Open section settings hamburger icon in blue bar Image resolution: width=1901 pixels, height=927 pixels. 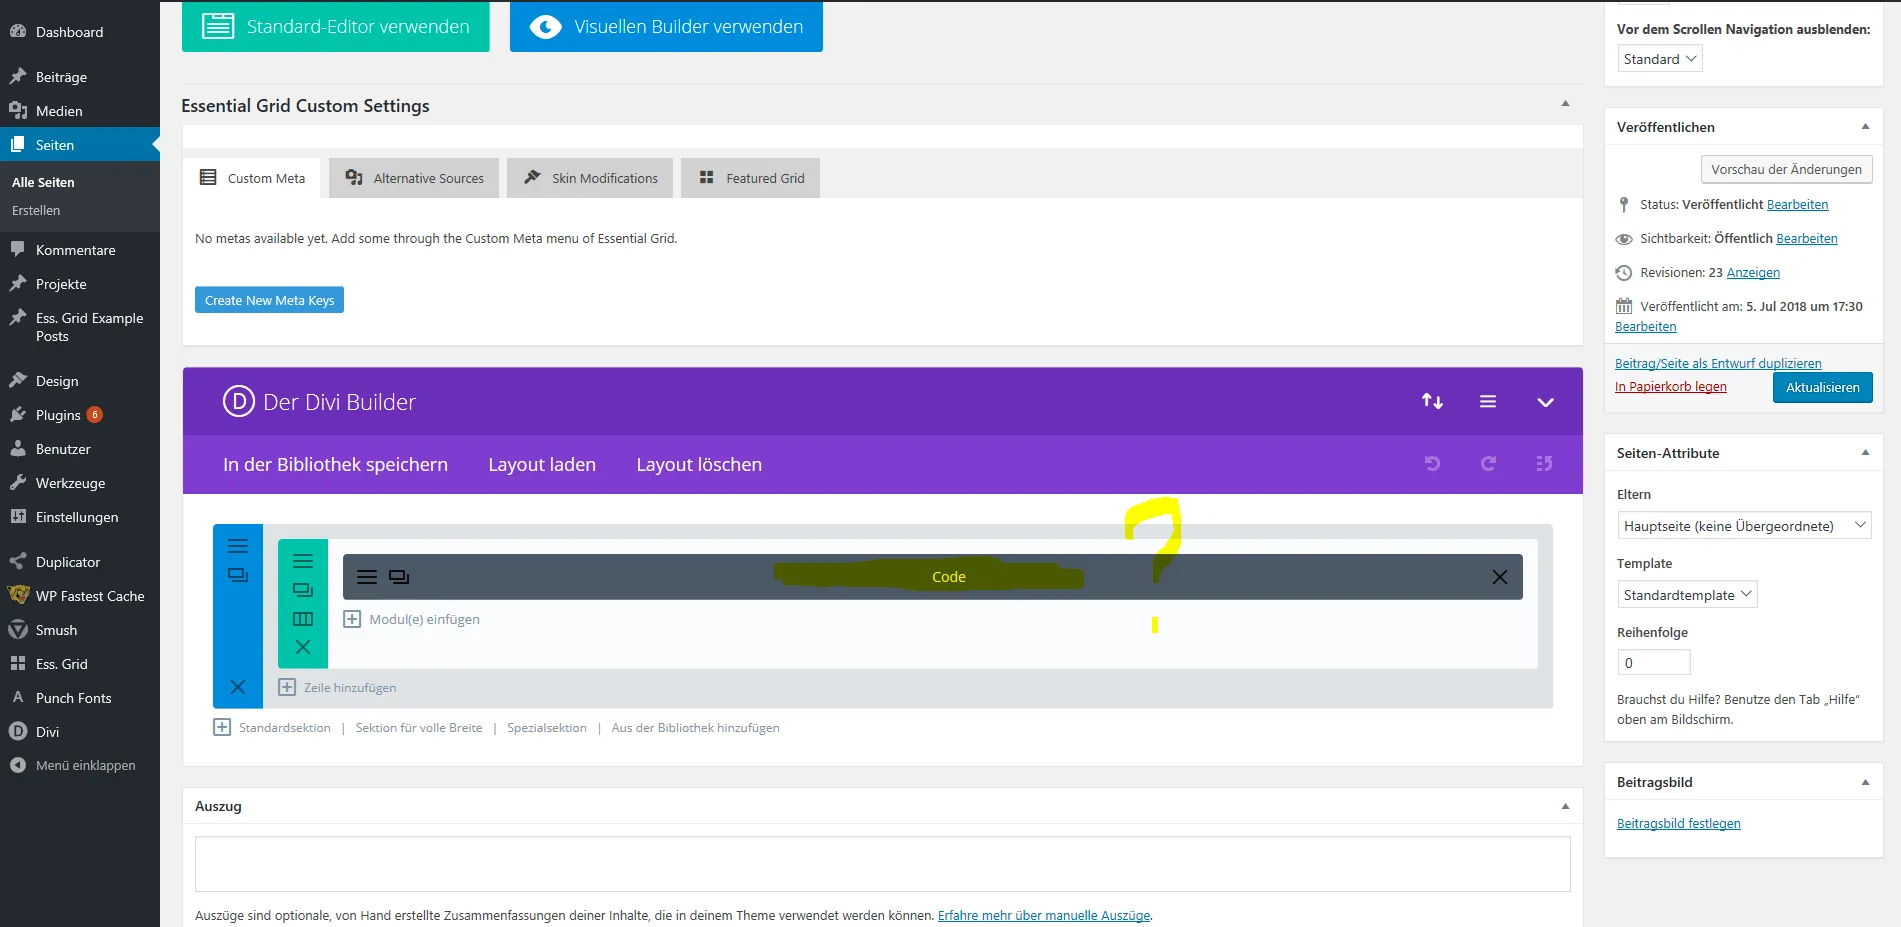[x=238, y=546]
